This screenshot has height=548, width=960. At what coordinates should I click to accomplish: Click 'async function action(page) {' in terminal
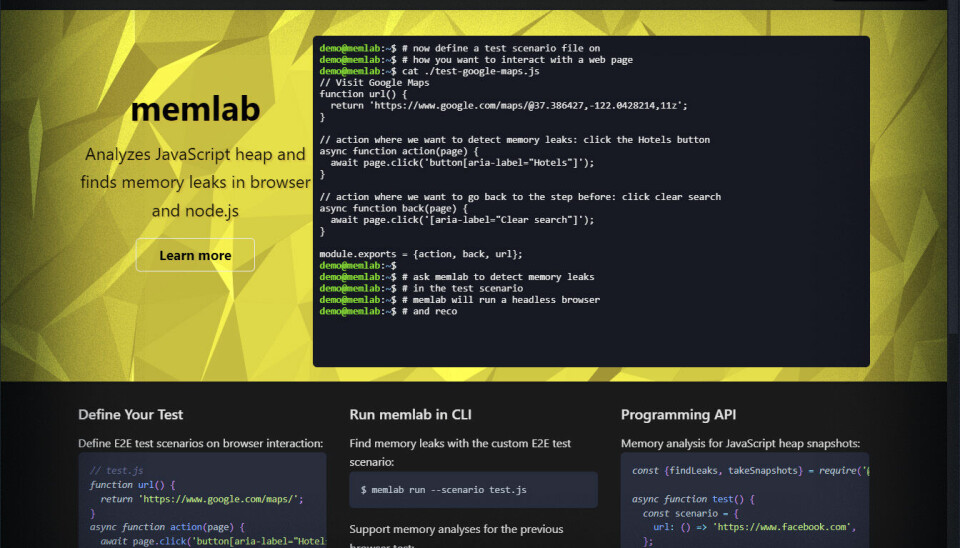point(399,151)
